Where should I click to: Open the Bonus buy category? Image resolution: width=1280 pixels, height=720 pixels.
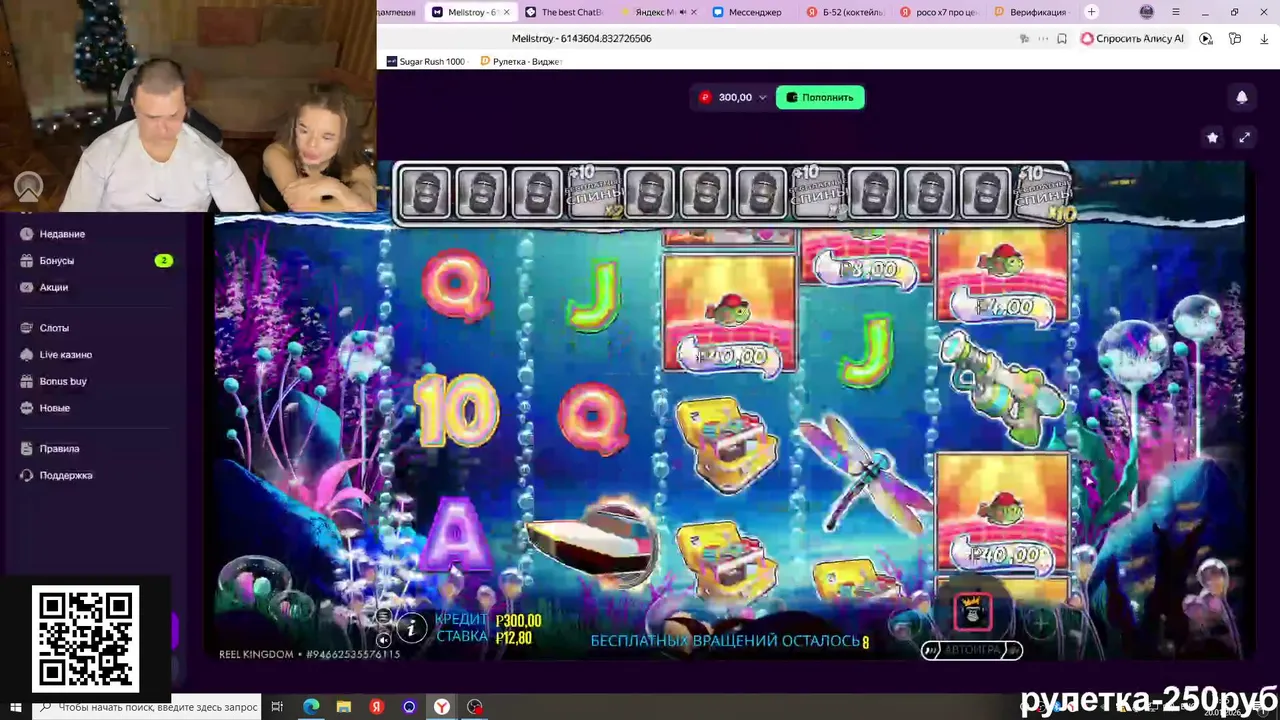coord(63,382)
